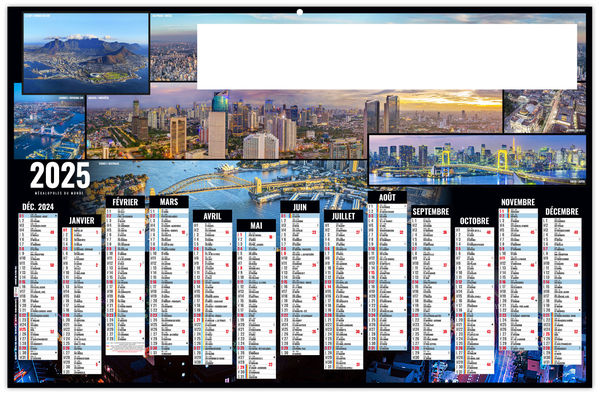Click the Table Mountain coastal city photo
This screenshot has height=395, width=600.
86,53
